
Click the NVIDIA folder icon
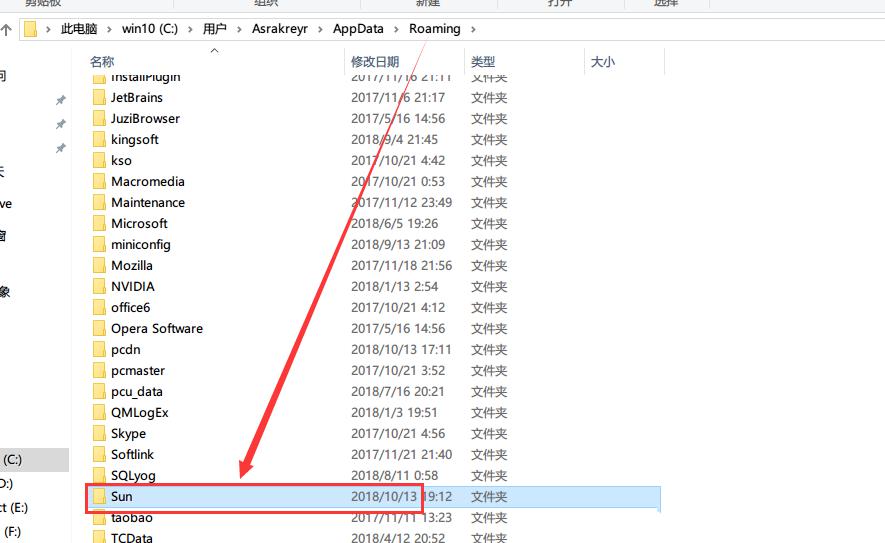(x=99, y=286)
